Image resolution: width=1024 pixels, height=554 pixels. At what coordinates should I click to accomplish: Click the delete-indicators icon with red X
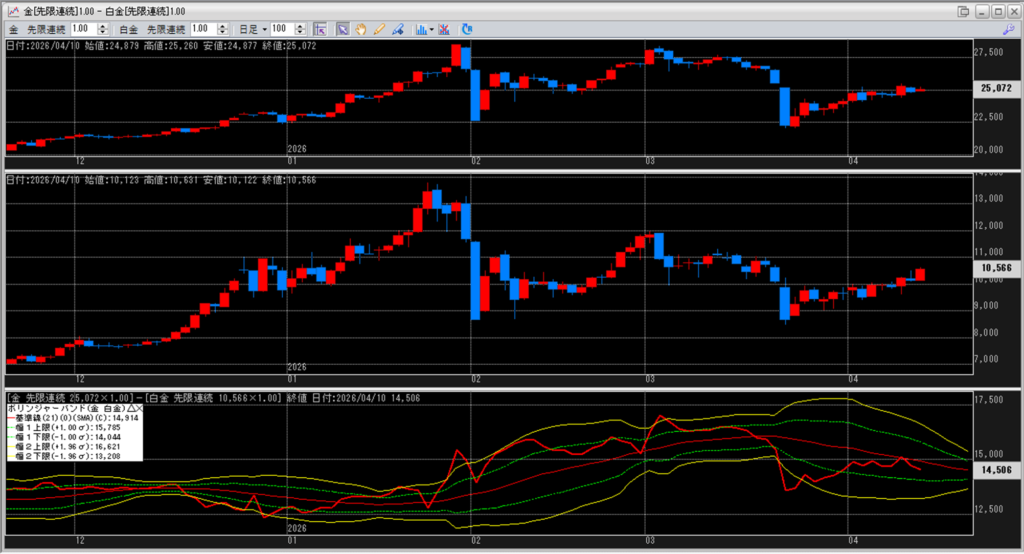[444, 29]
